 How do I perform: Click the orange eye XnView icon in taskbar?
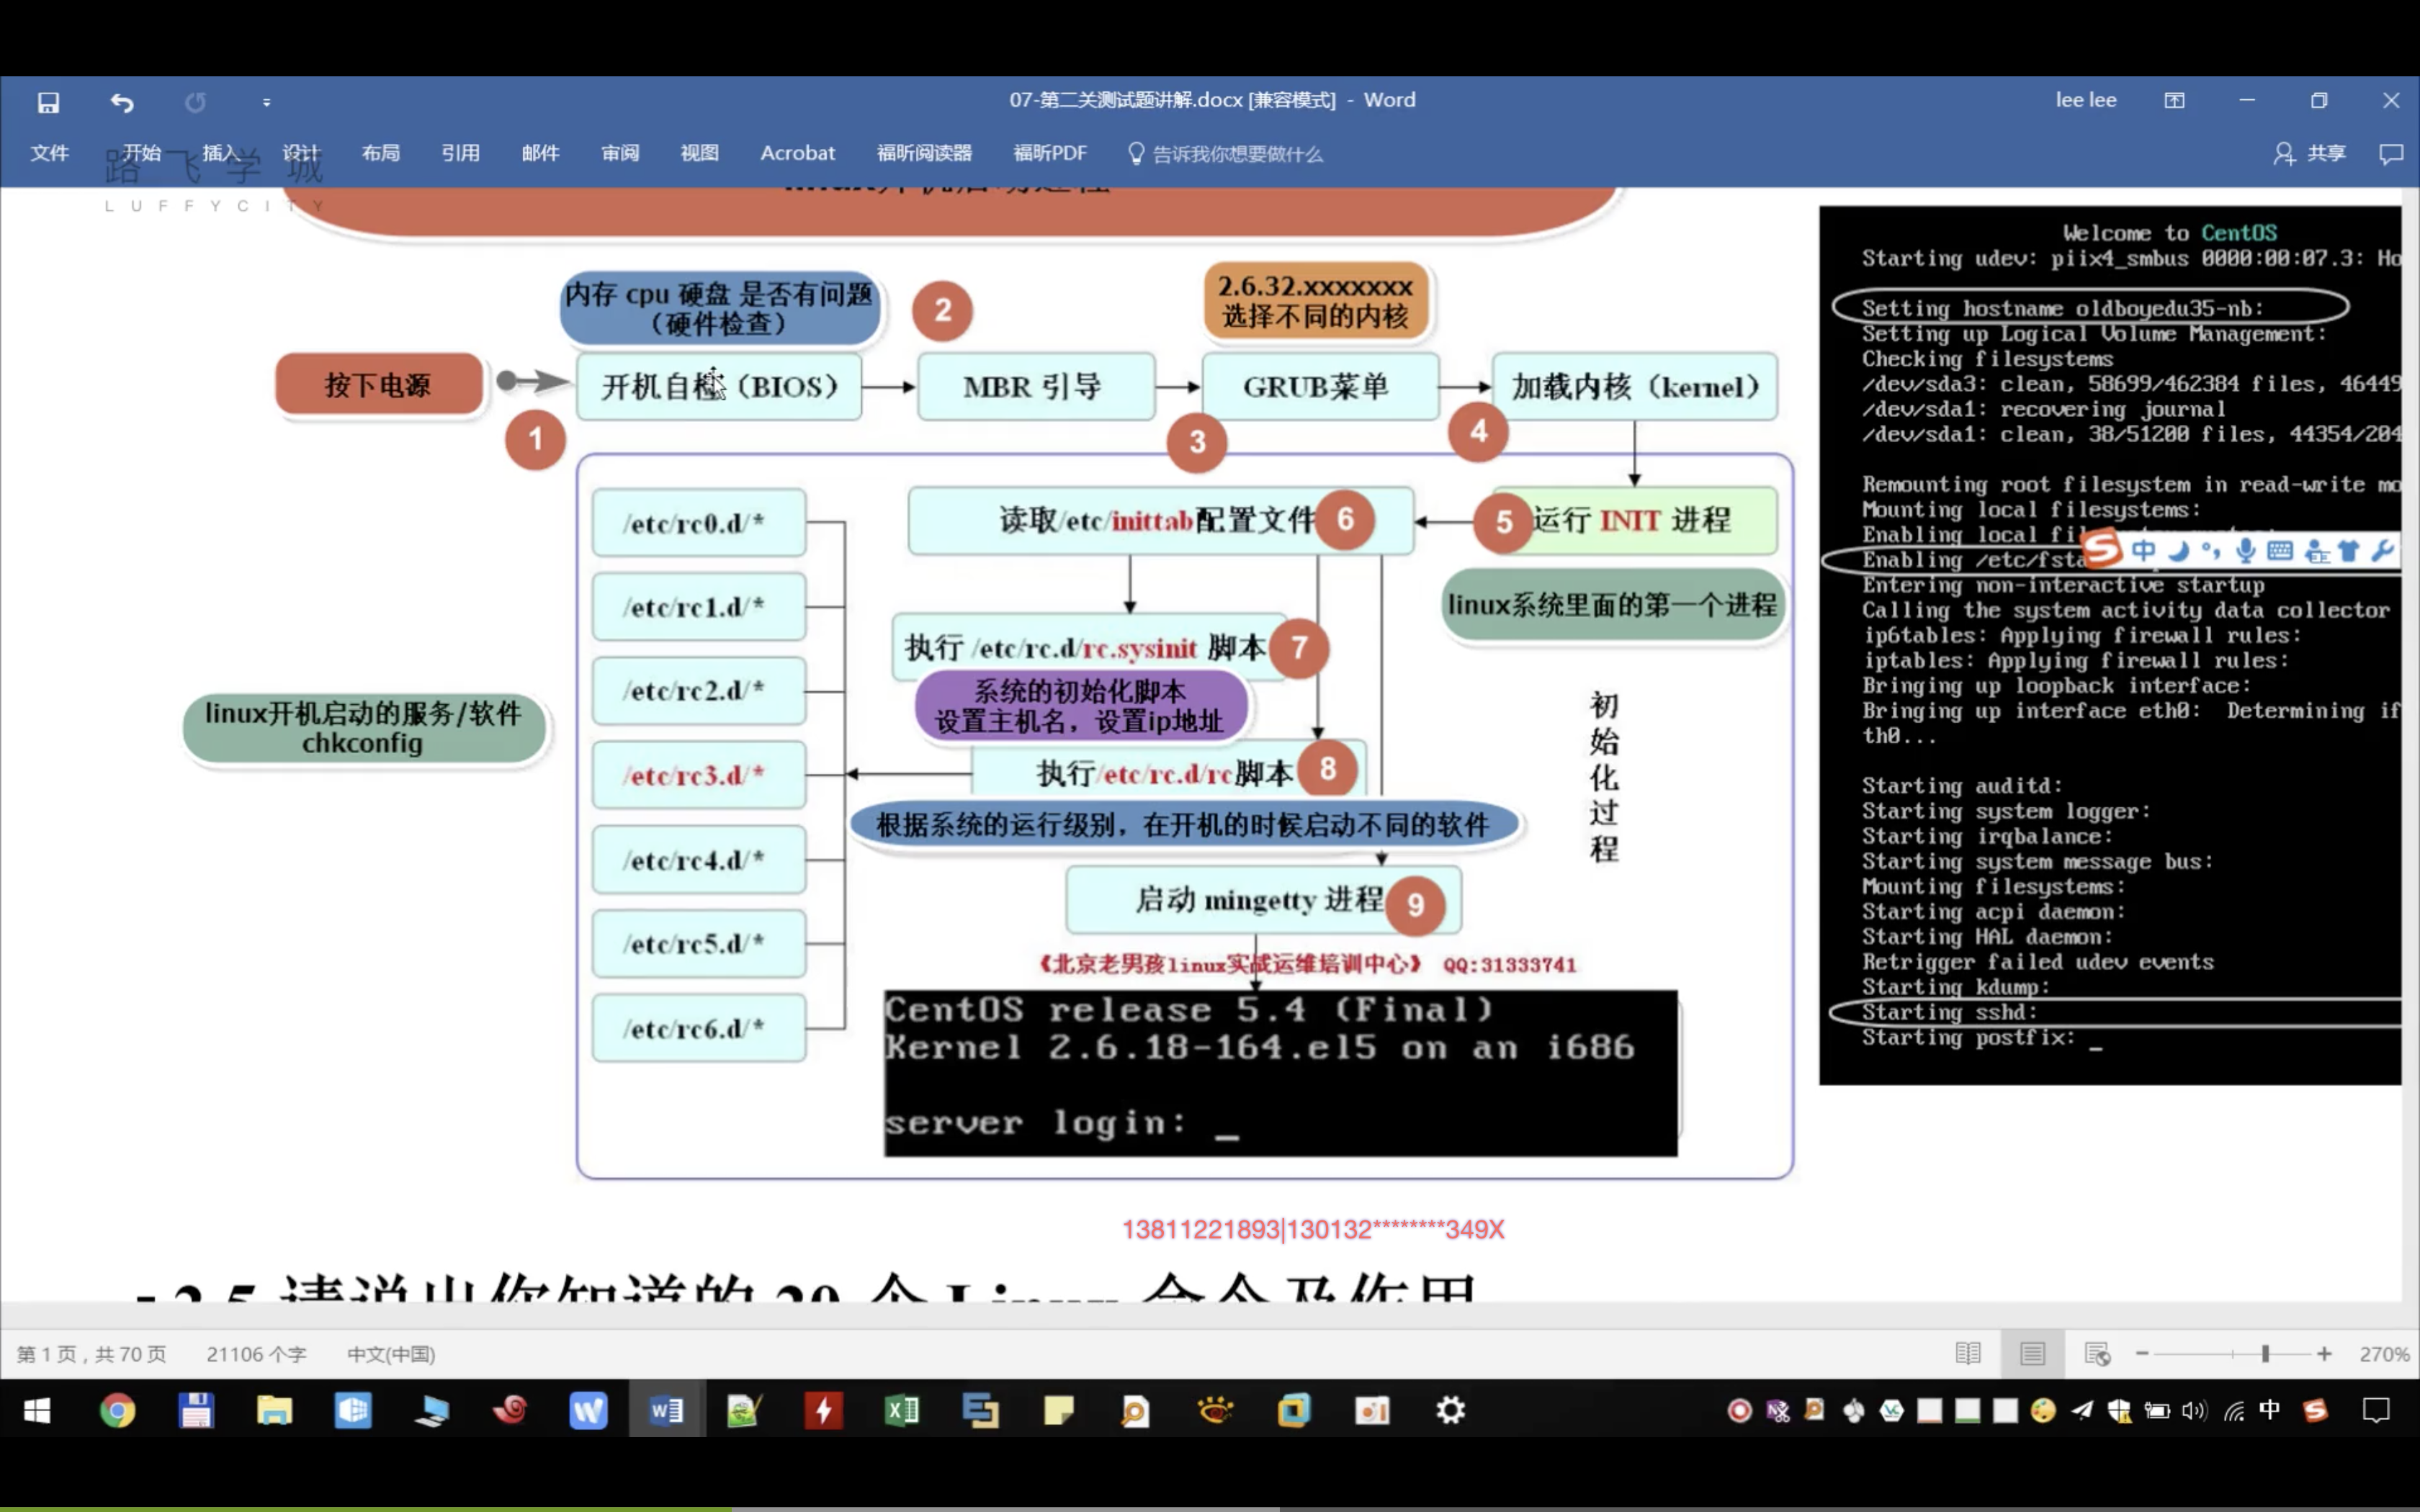click(1215, 1410)
